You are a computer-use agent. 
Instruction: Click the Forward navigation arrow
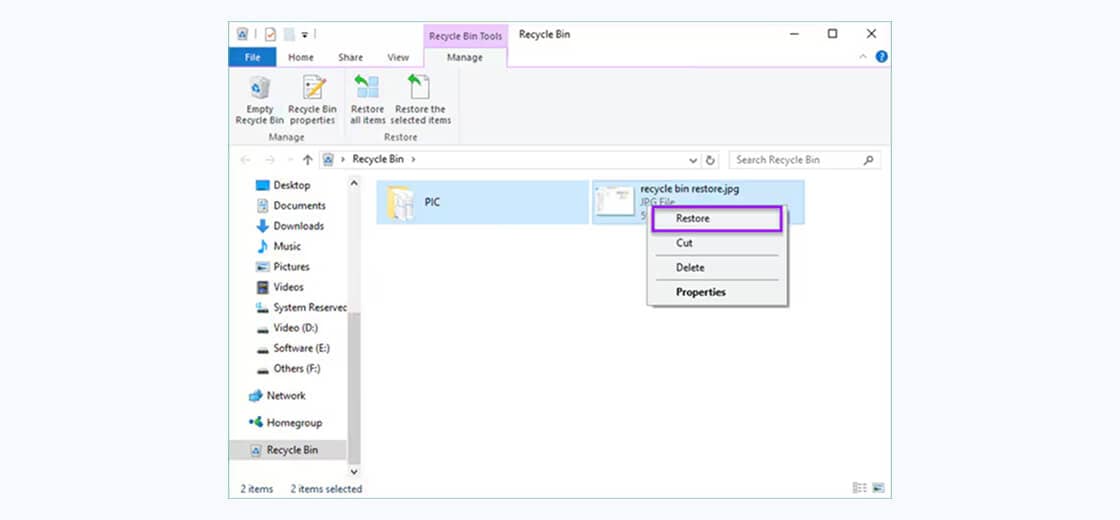click(x=269, y=160)
